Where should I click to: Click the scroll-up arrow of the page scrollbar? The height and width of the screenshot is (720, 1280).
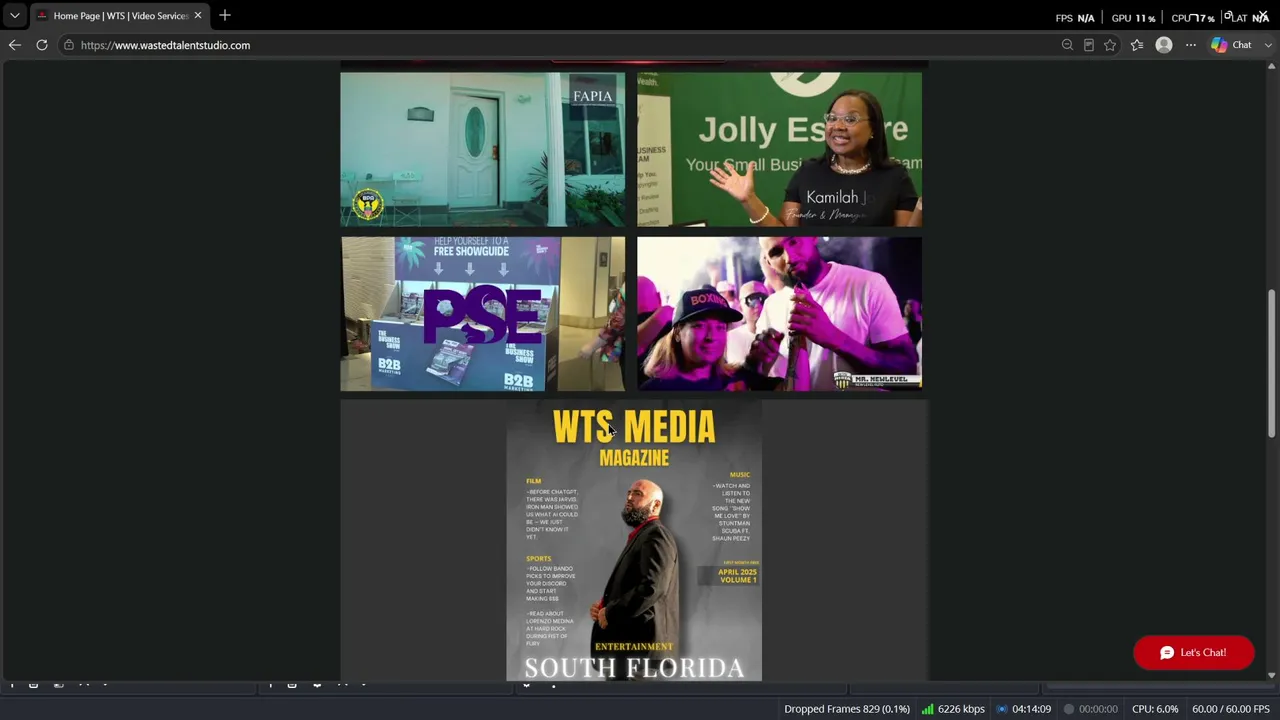point(1272,67)
